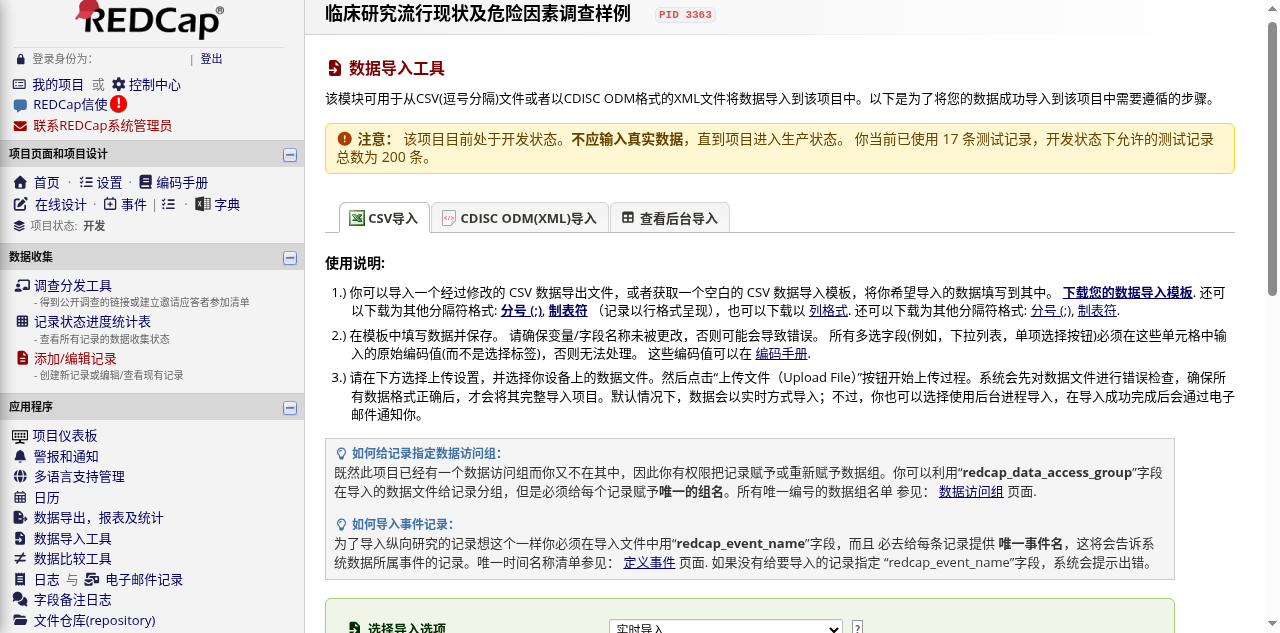The height and width of the screenshot is (633, 1280).
Task: Collapse the 数据收集 section
Action: click(290, 258)
